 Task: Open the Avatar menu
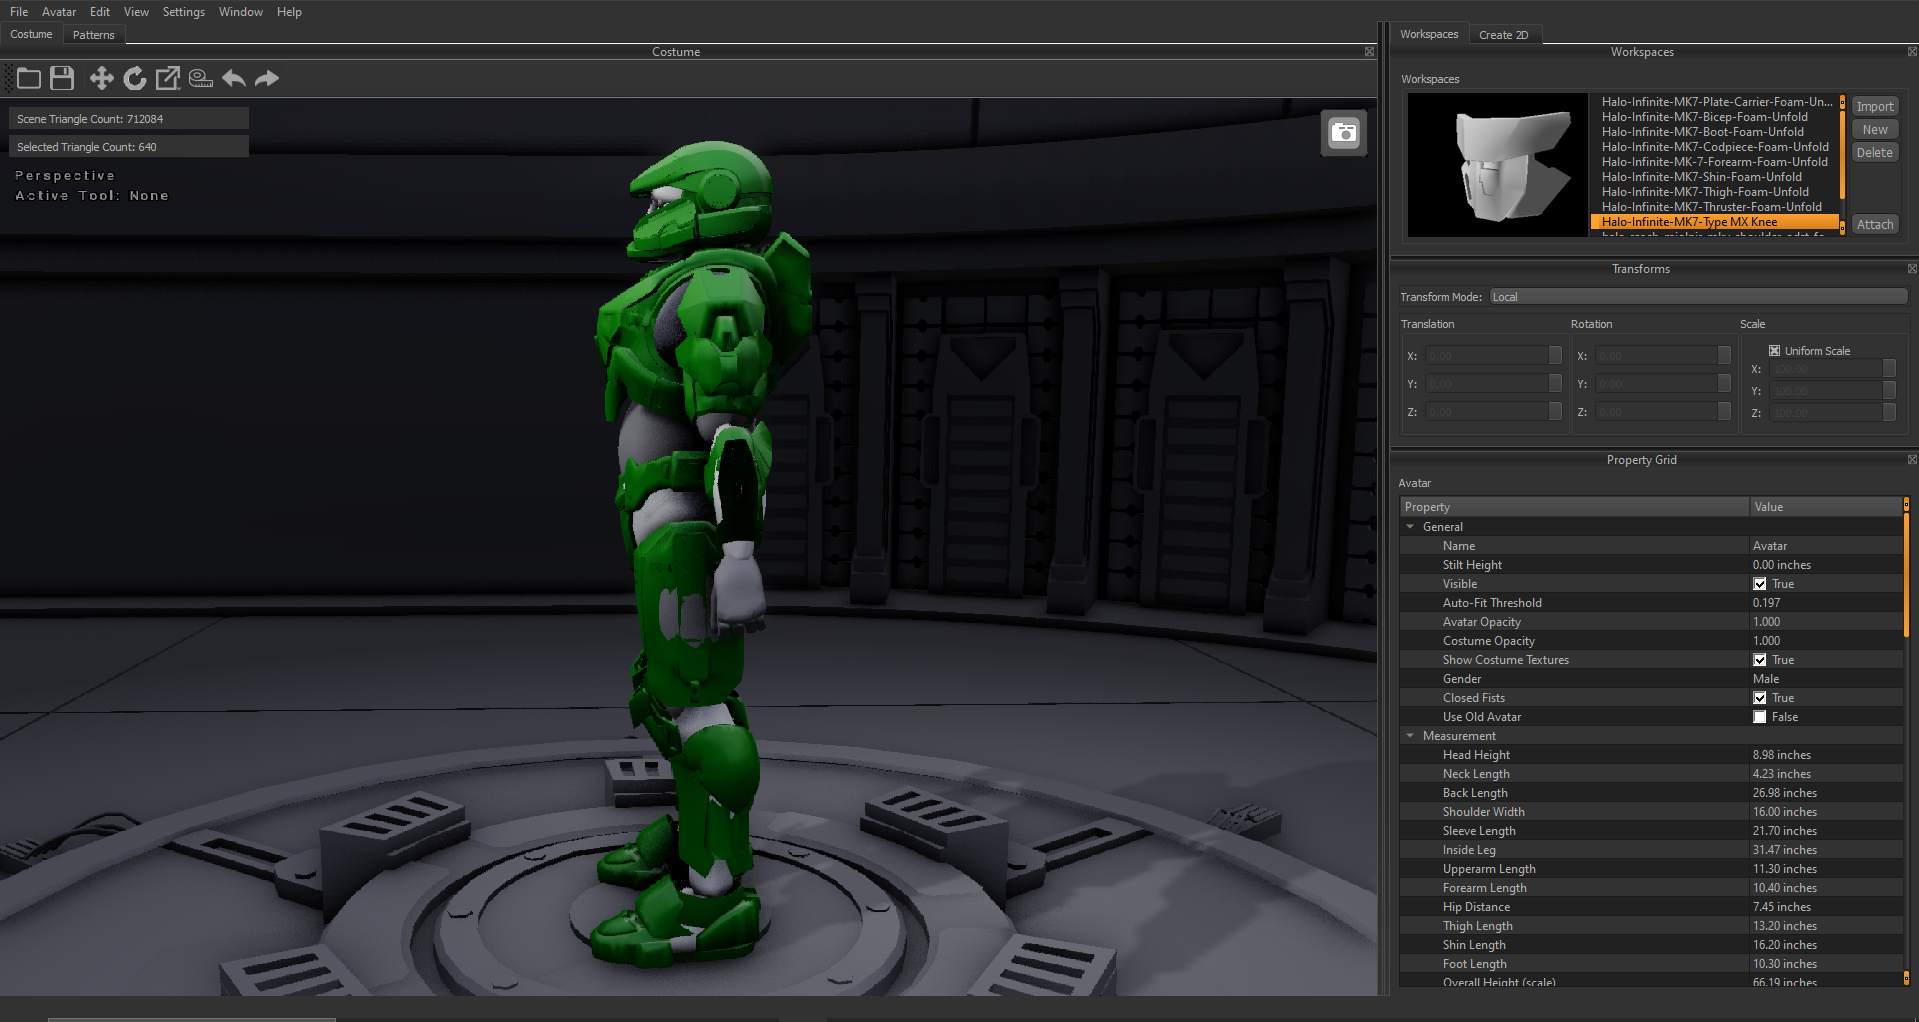click(x=59, y=12)
